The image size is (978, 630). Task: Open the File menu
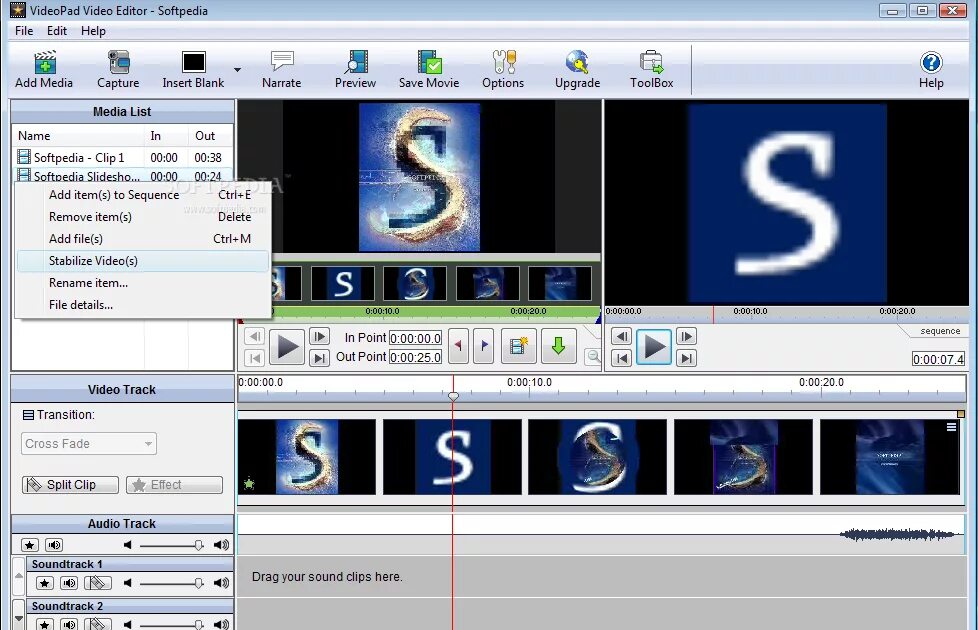coord(24,31)
